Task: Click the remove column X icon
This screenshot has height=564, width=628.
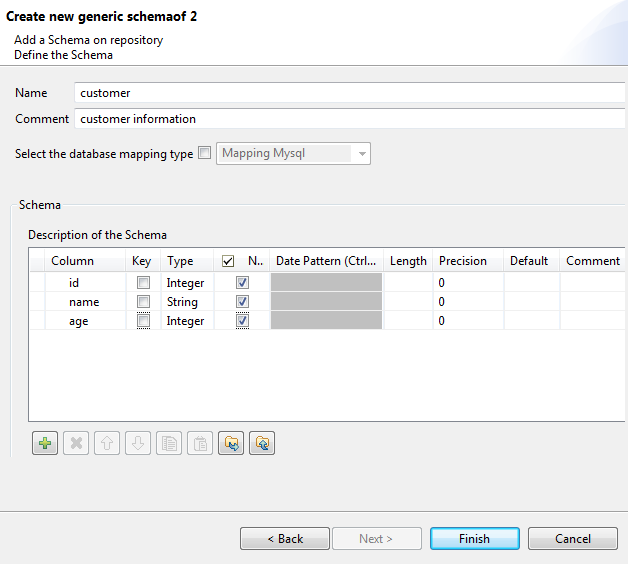Action: click(75, 443)
